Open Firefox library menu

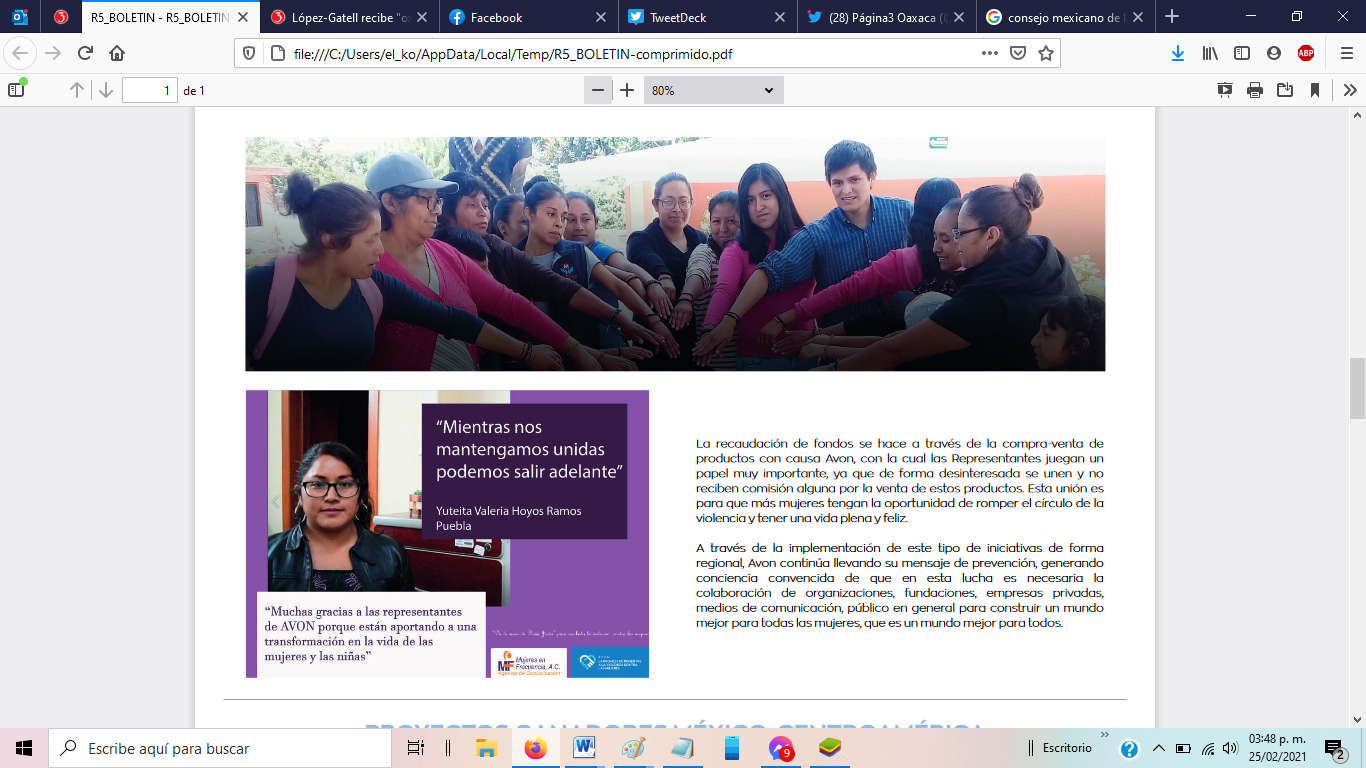coord(1210,53)
